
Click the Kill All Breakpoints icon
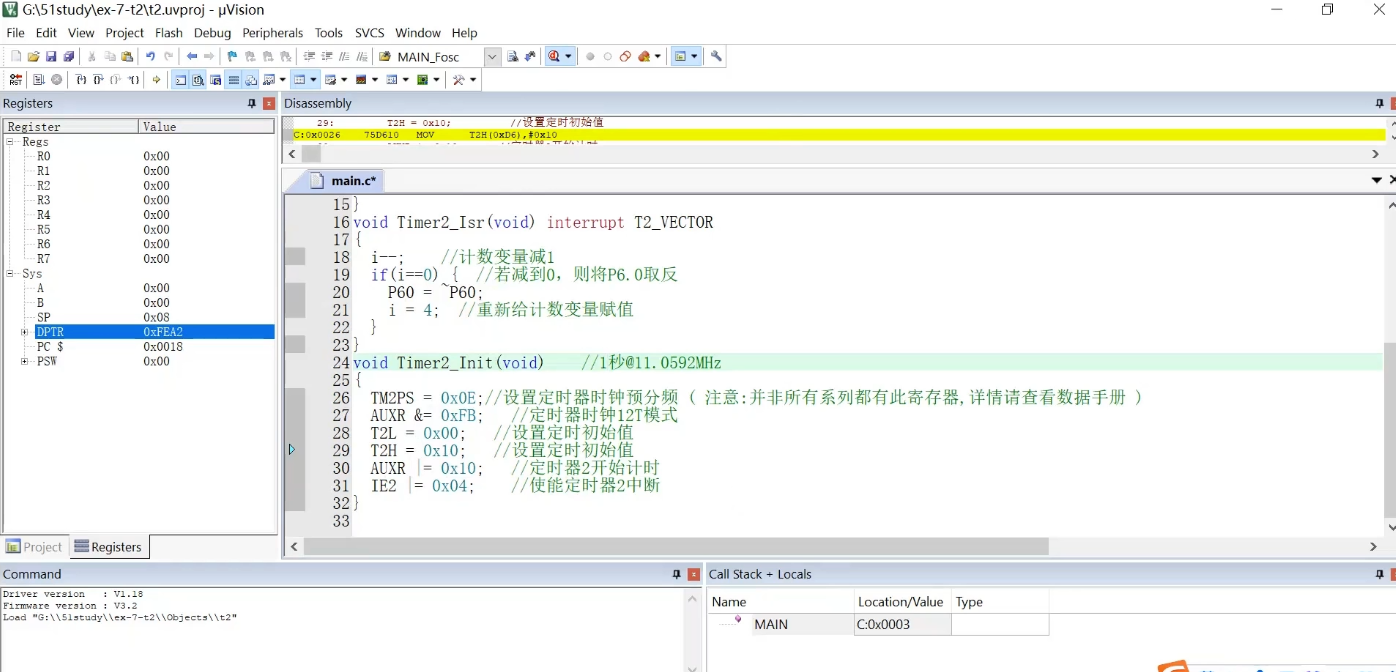[x=644, y=57]
